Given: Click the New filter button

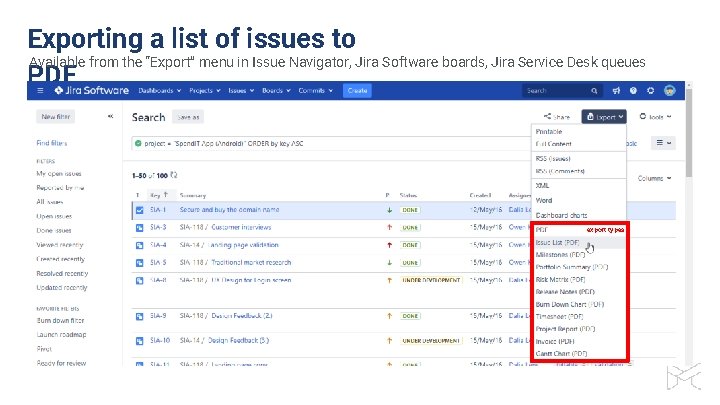Looking at the screenshot, I should tap(55, 117).
